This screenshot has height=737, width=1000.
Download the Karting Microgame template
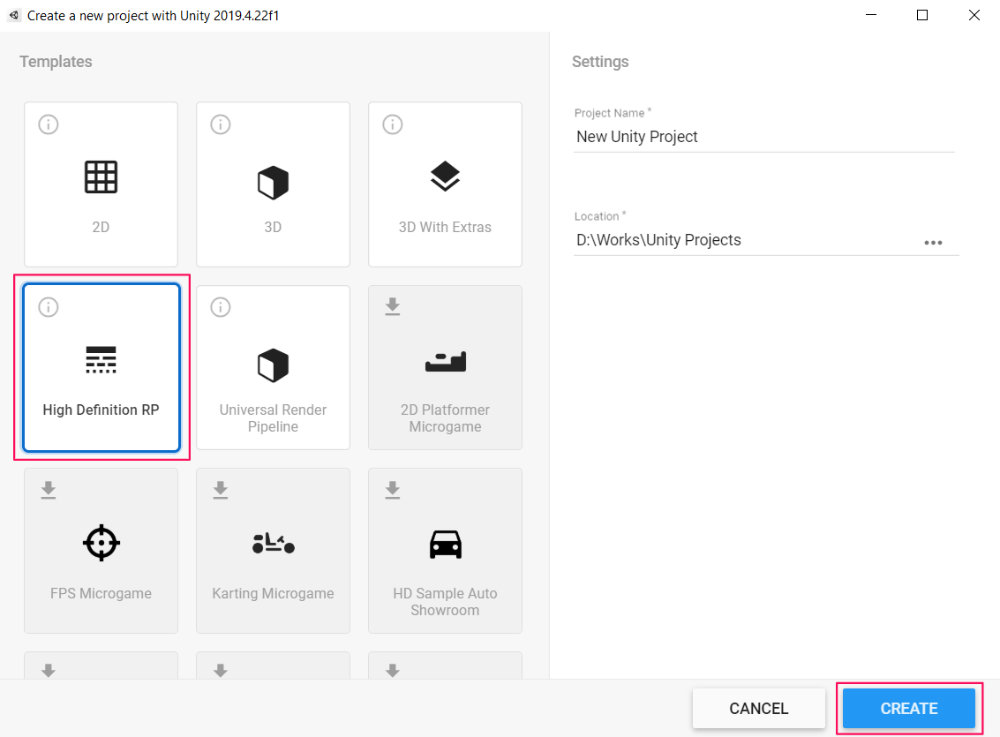tap(221, 490)
